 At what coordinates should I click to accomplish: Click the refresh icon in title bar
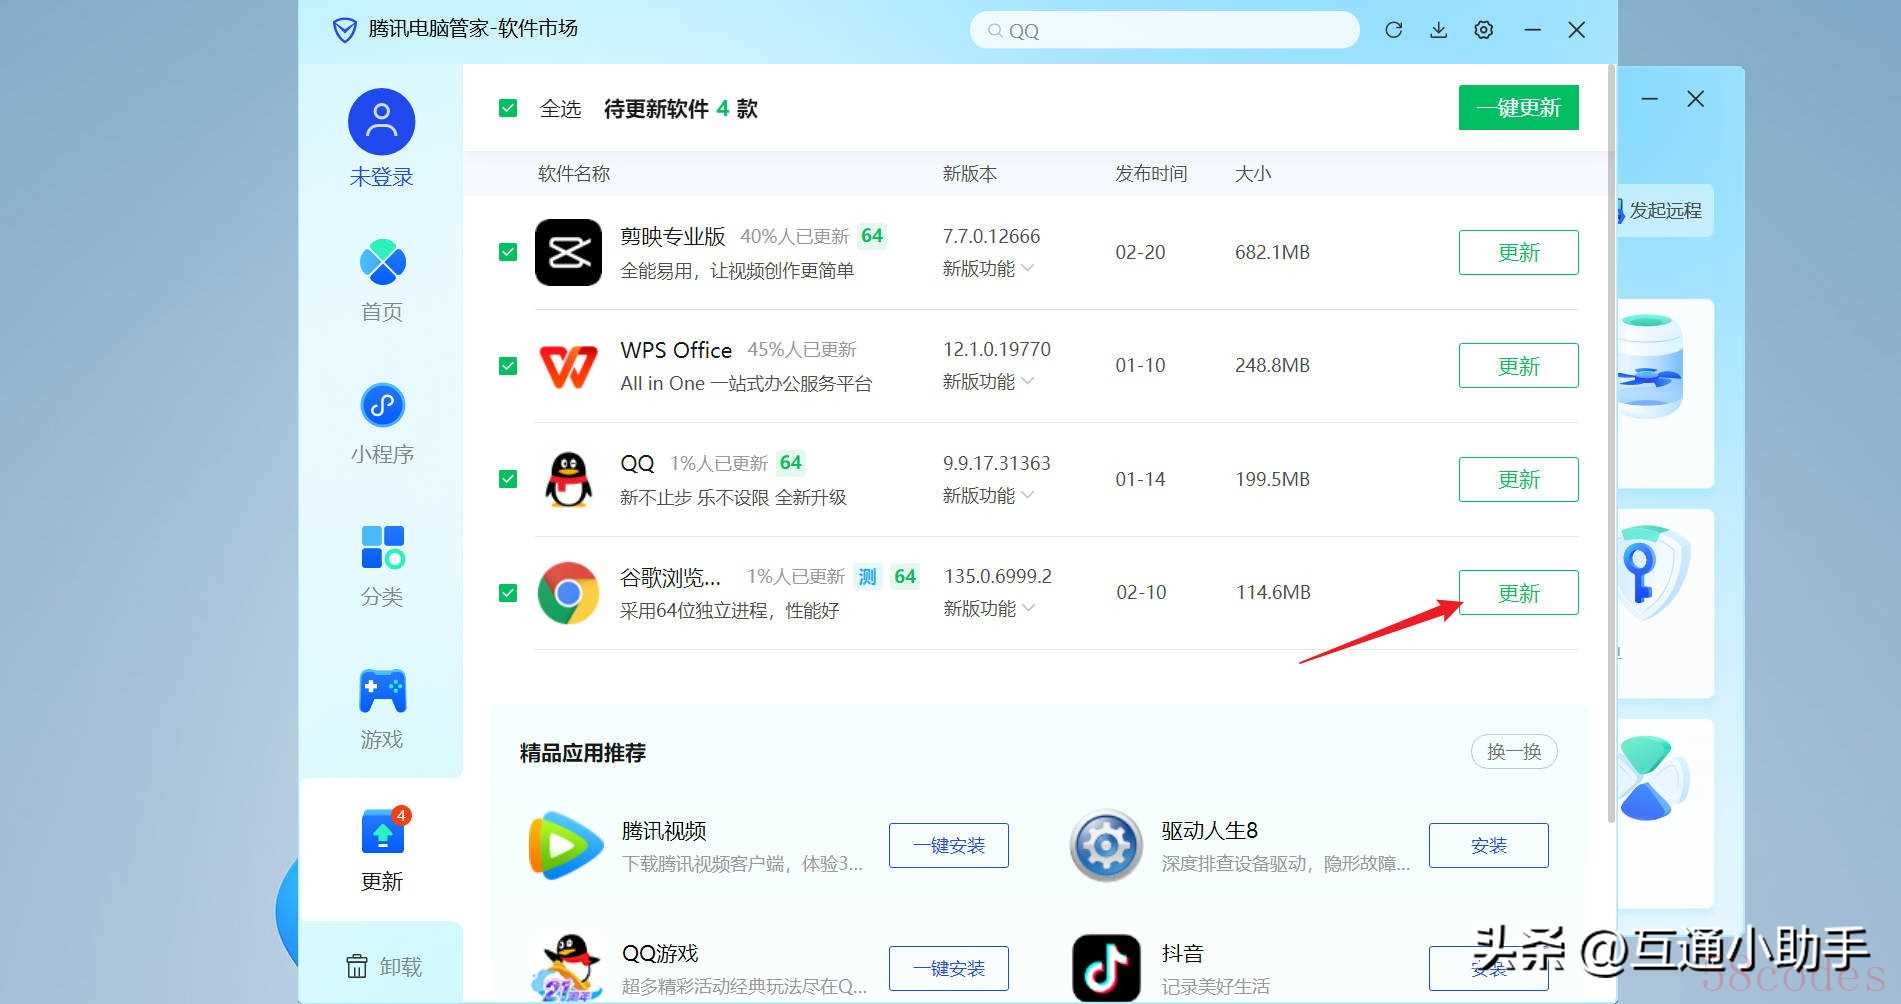(x=1393, y=30)
